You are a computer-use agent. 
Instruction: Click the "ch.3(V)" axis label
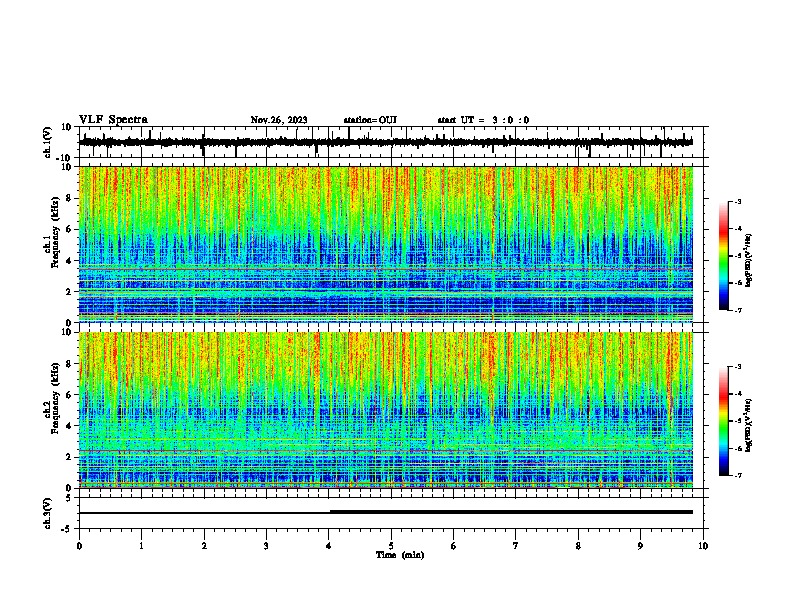click(x=48, y=513)
